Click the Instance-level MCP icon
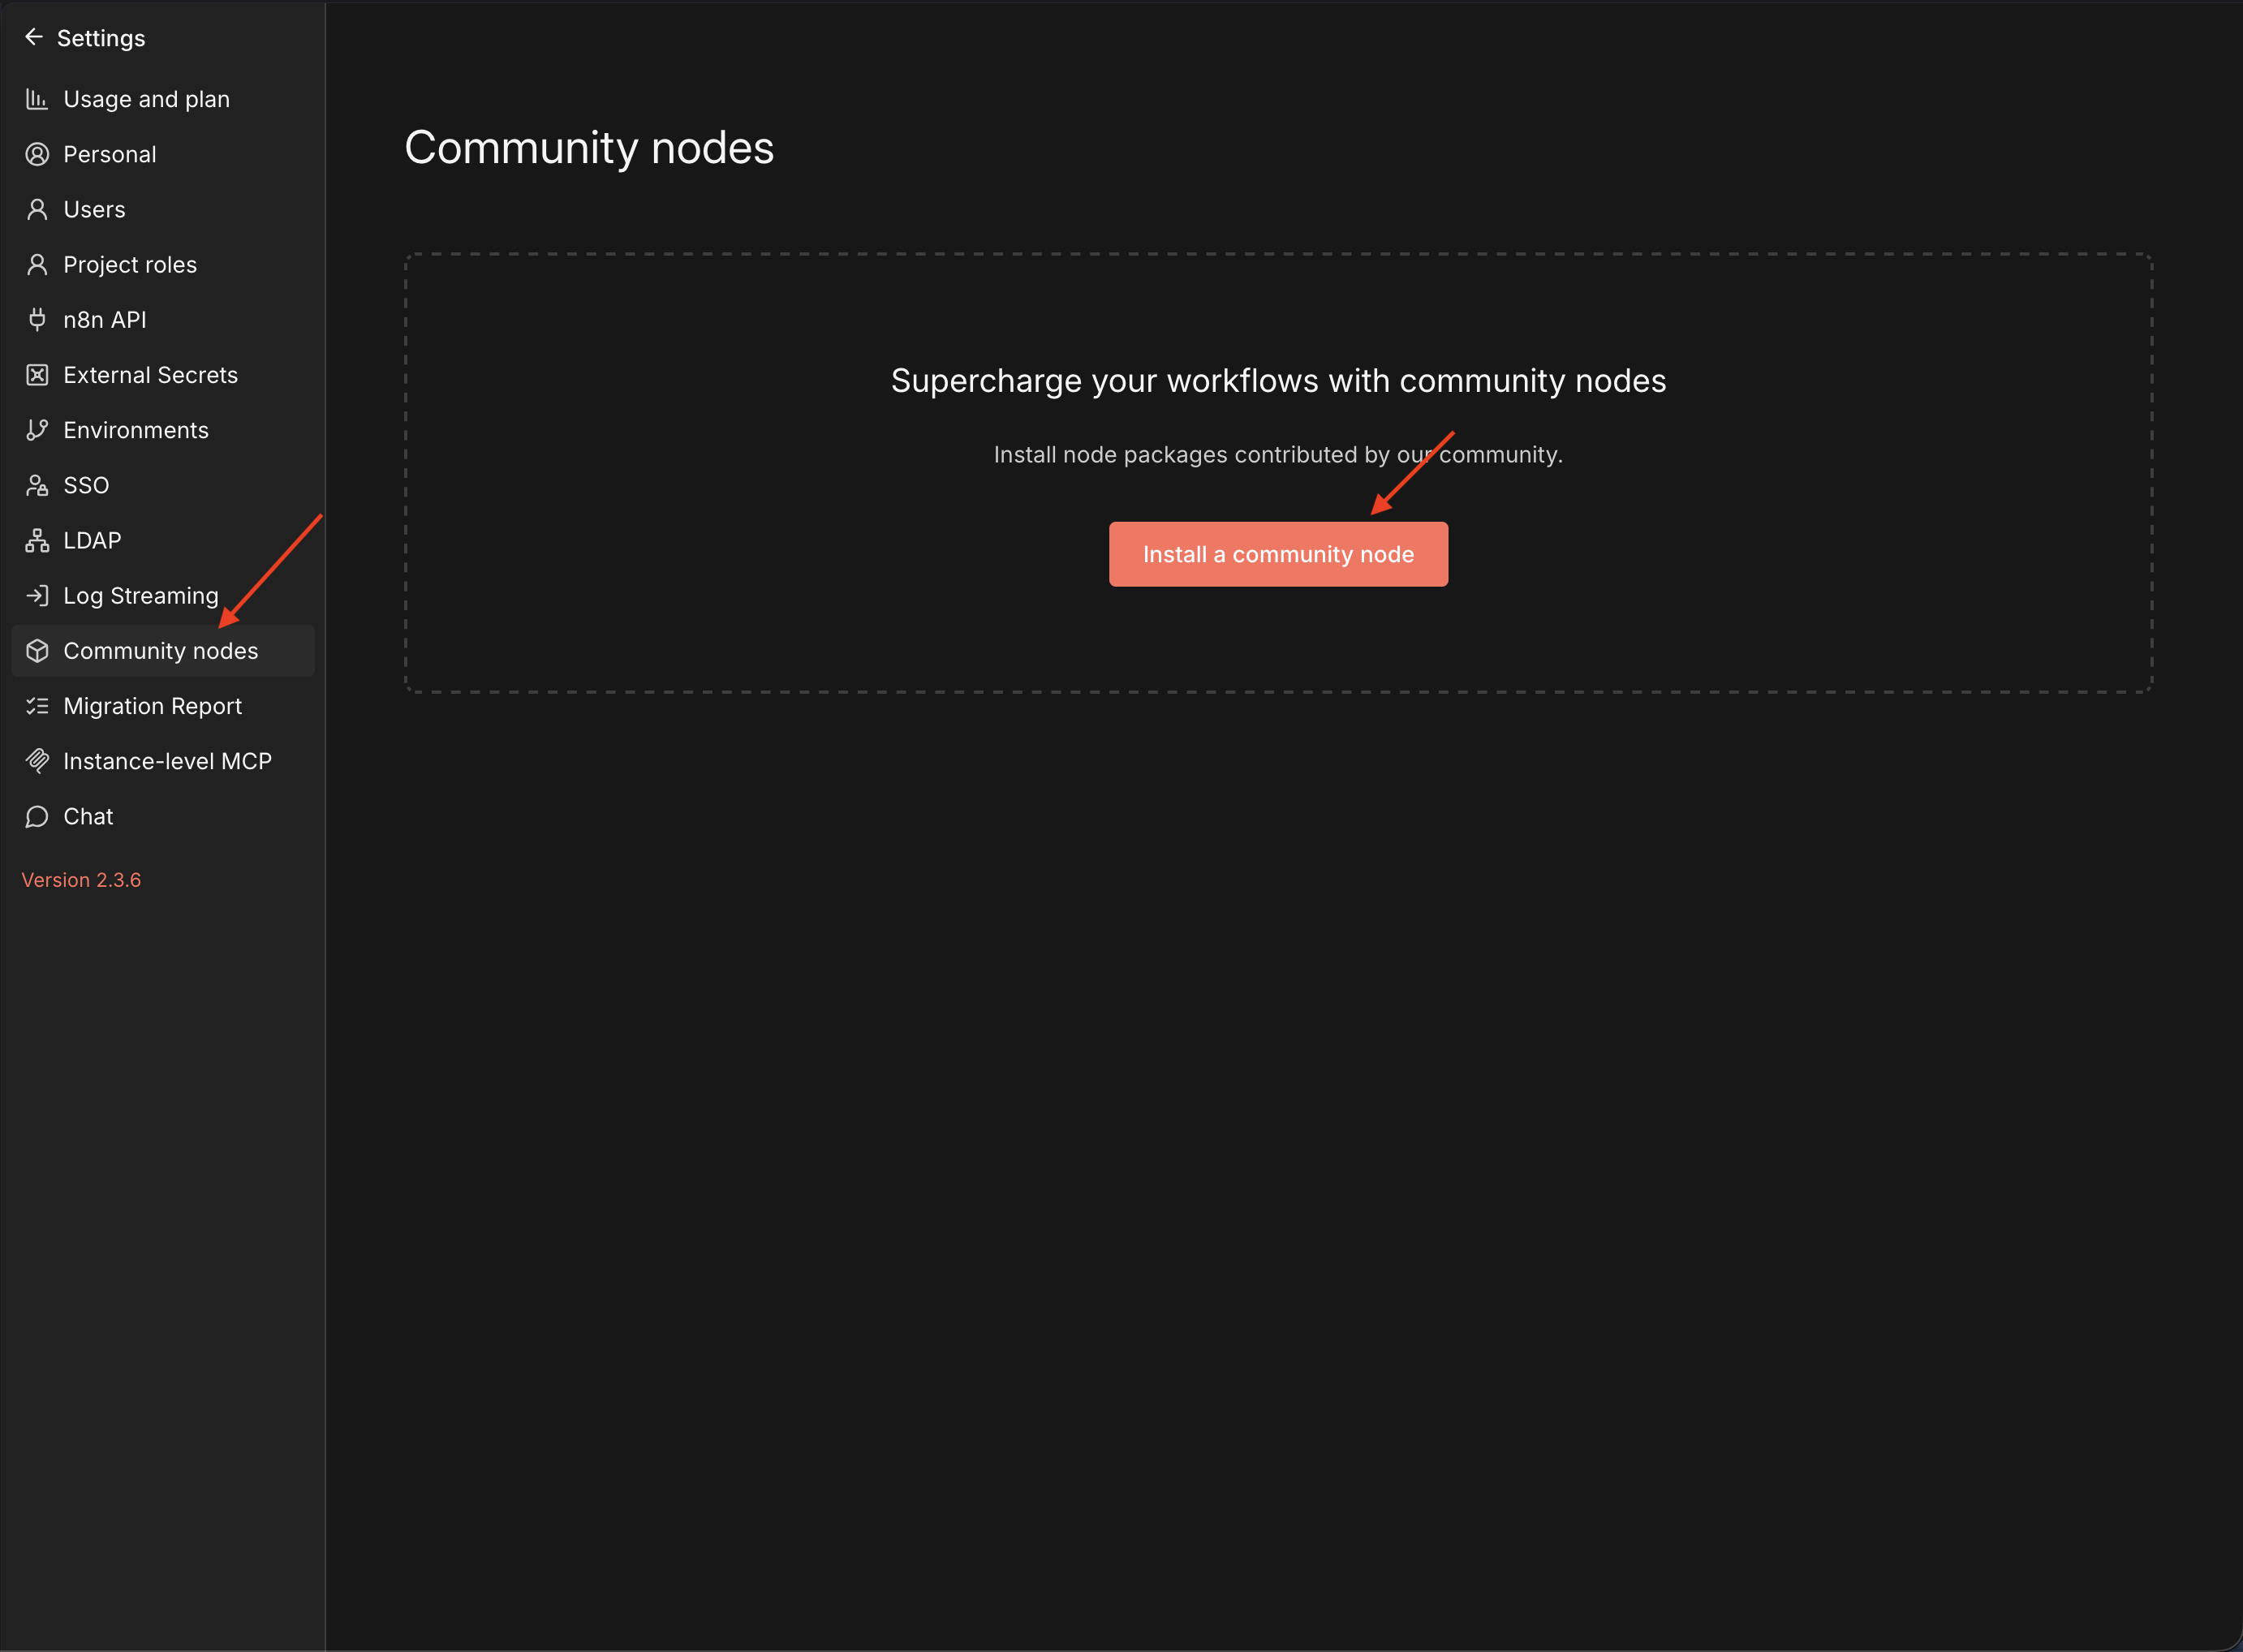 pyautogui.click(x=37, y=761)
